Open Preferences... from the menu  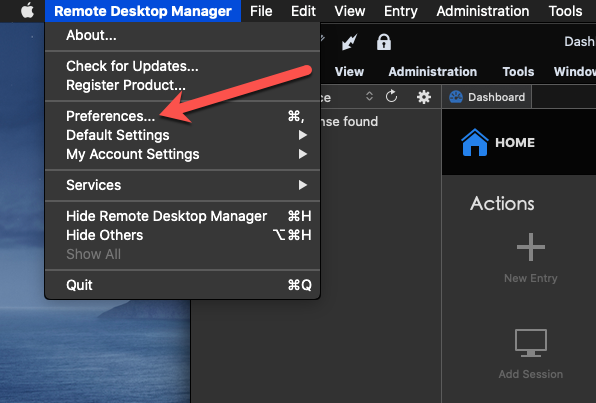(x=182, y=116)
